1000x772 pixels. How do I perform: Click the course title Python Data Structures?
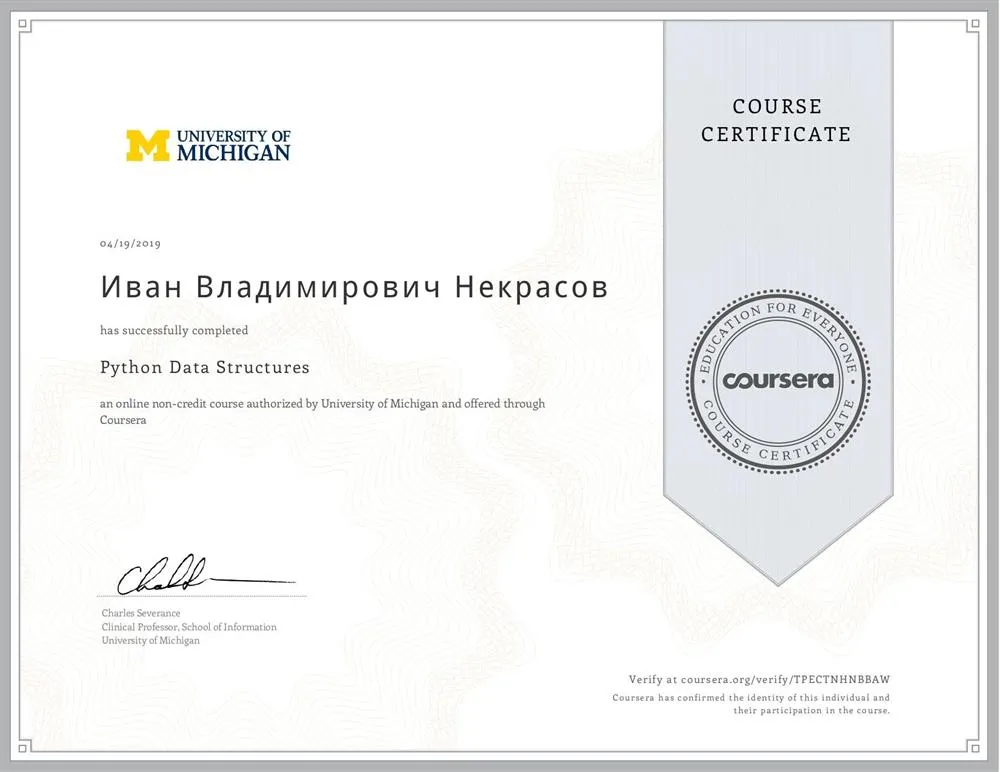(205, 367)
